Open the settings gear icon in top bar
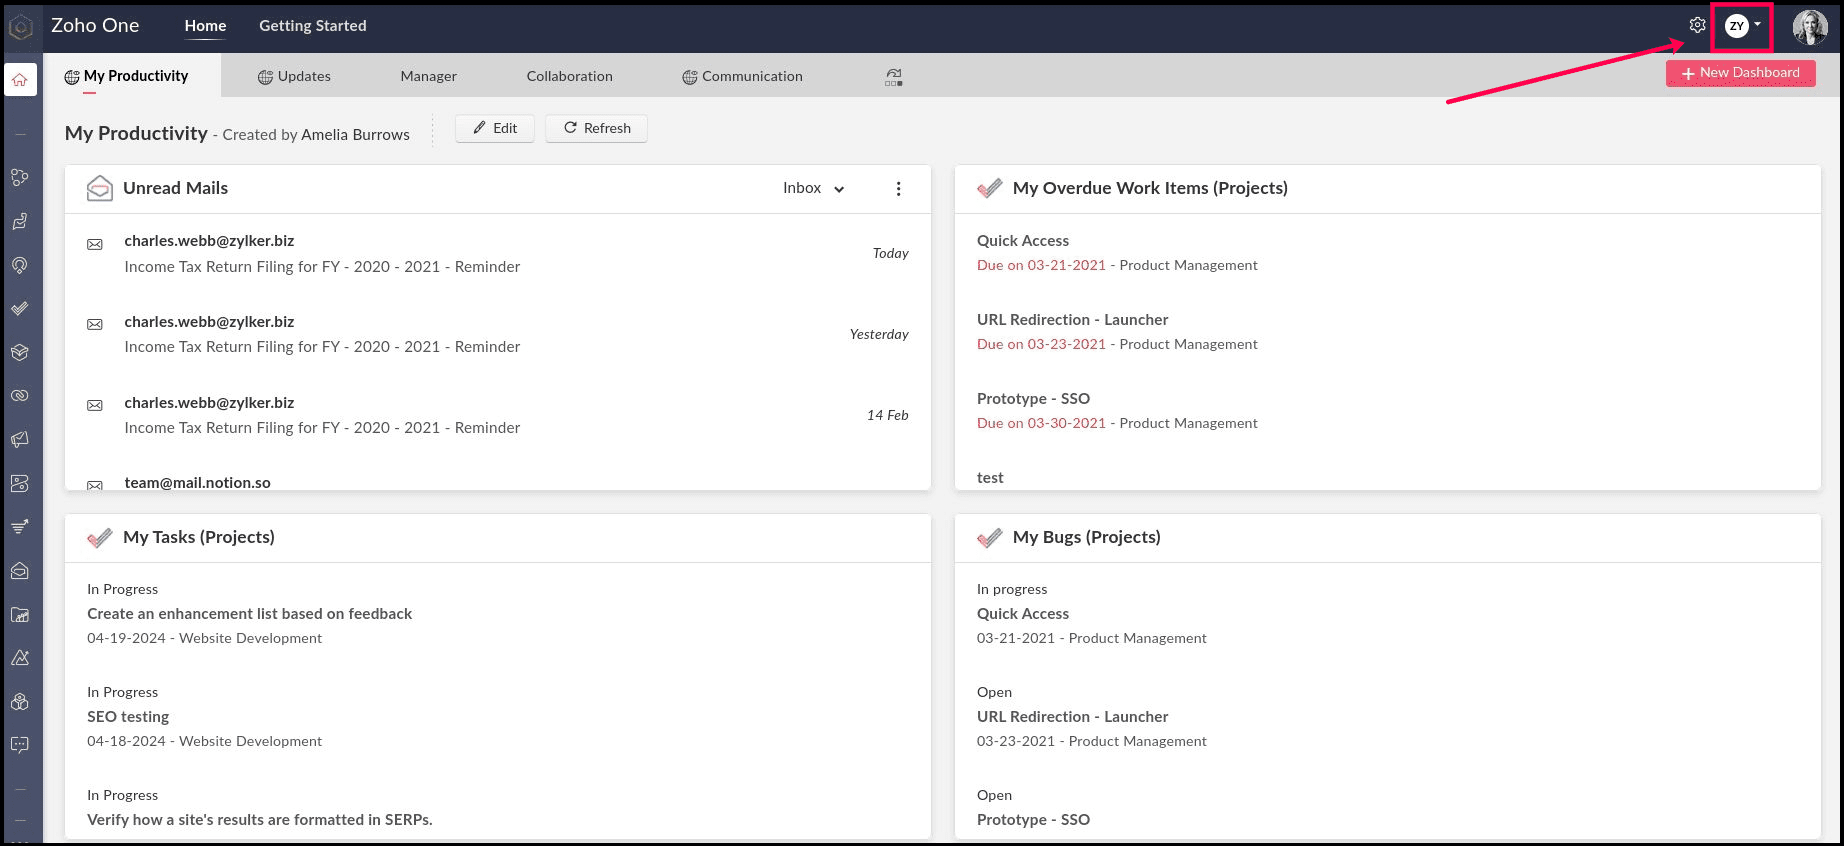Viewport: 1844px width, 846px height. [1697, 25]
